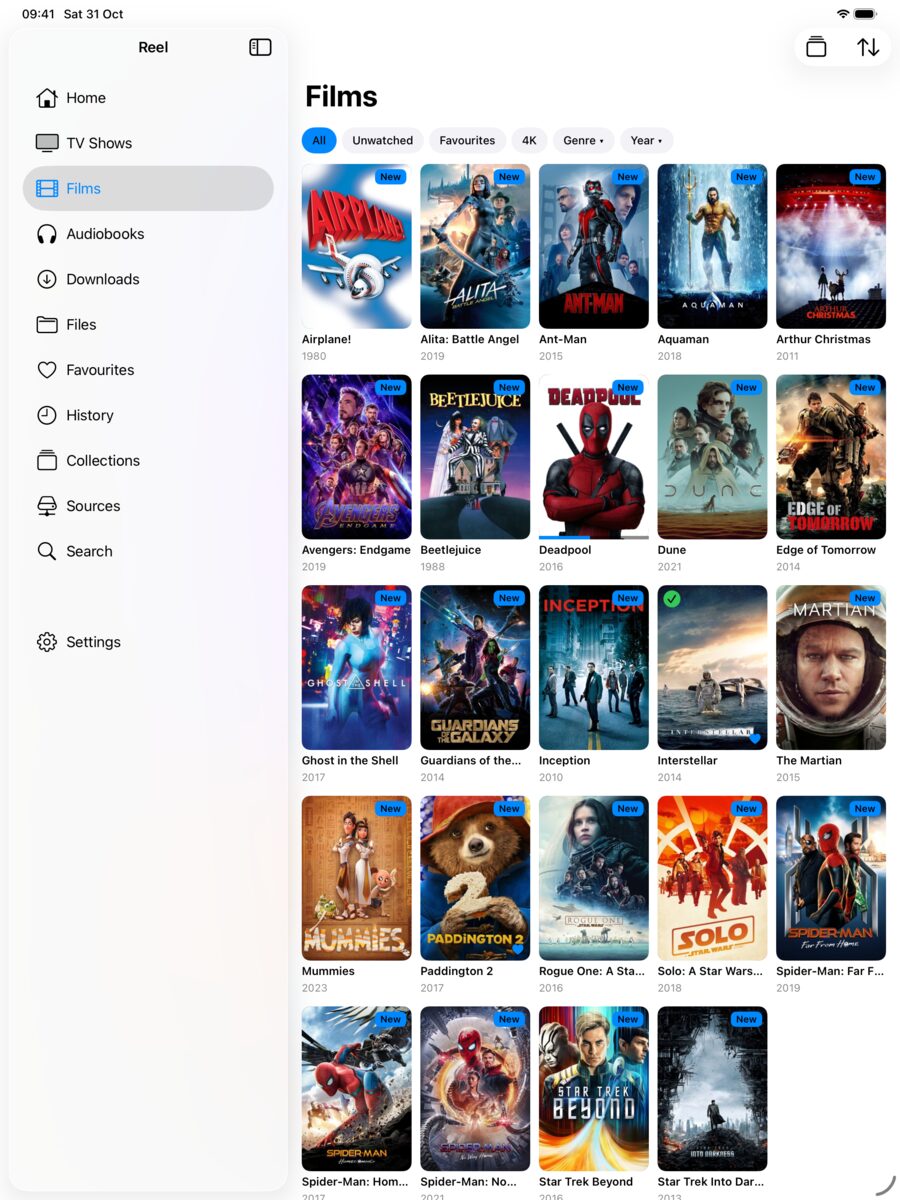Open the collections view icon in top toolbar
The width and height of the screenshot is (900, 1200).
click(x=816, y=47)
